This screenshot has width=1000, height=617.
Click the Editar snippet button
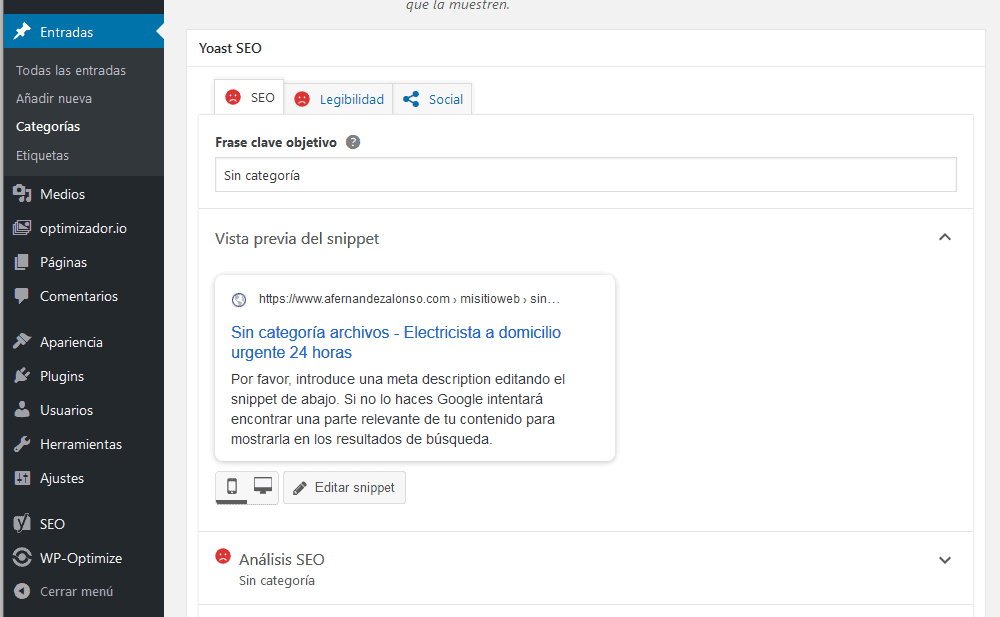[x=344, y=487]
